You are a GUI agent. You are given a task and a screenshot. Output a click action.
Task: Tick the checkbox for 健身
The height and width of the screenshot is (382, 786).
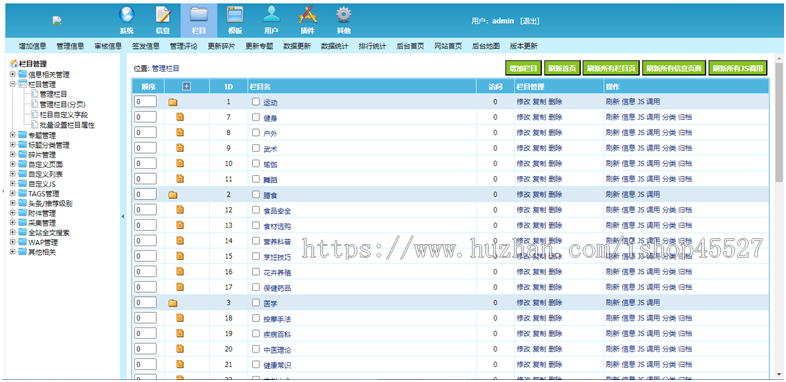tap(256, 117)
